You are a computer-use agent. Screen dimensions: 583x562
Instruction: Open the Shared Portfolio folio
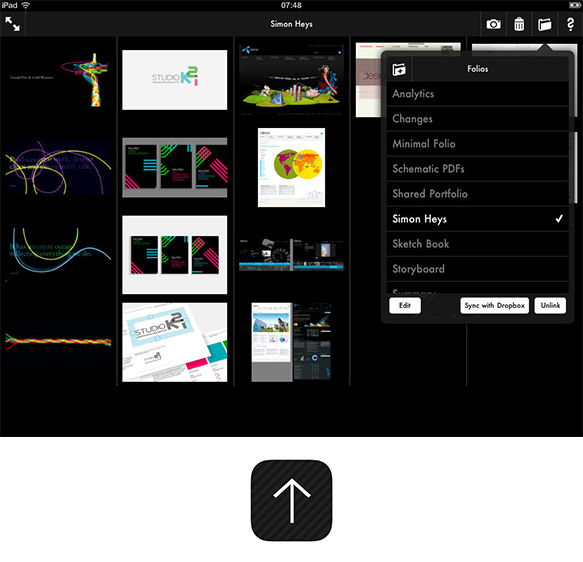coord(477,194)
